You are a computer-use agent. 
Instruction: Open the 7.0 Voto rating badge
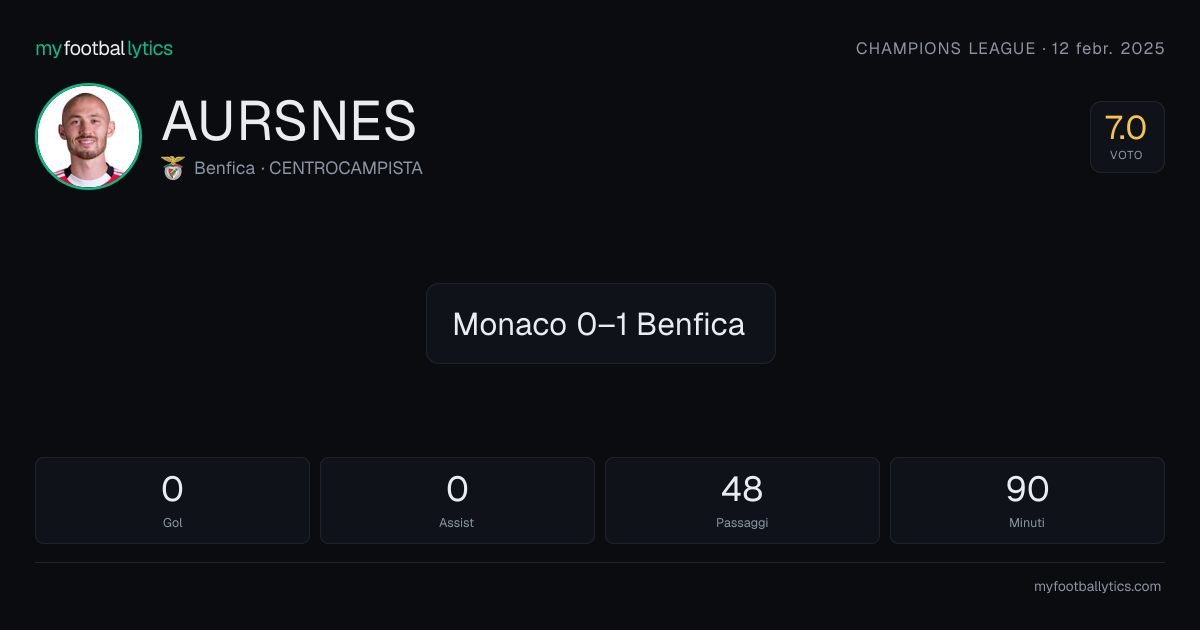1127,137
